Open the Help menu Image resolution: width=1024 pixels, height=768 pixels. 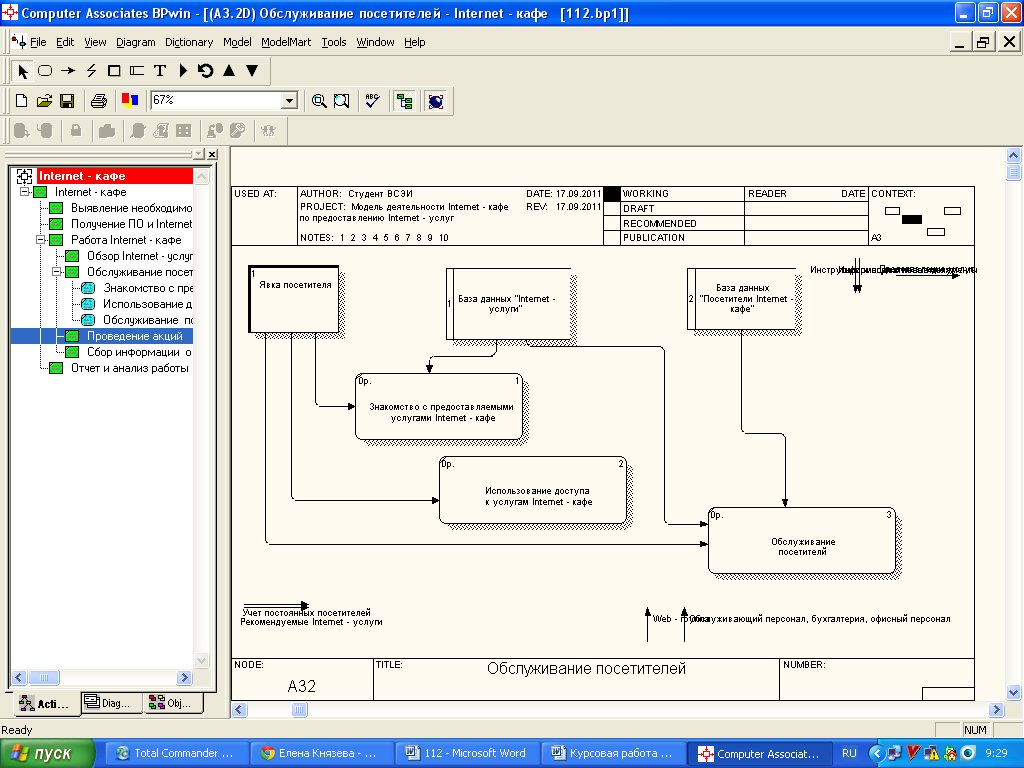click(x=415, y=42)
